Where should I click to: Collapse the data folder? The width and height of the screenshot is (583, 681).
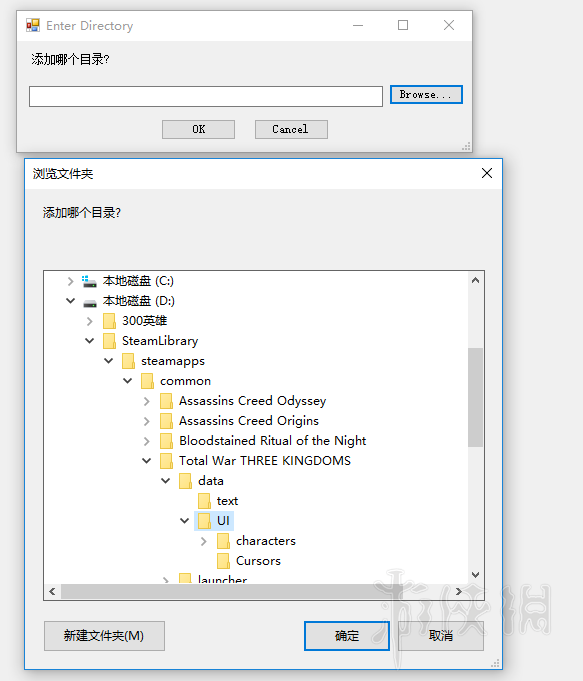[x=166, y=481]
